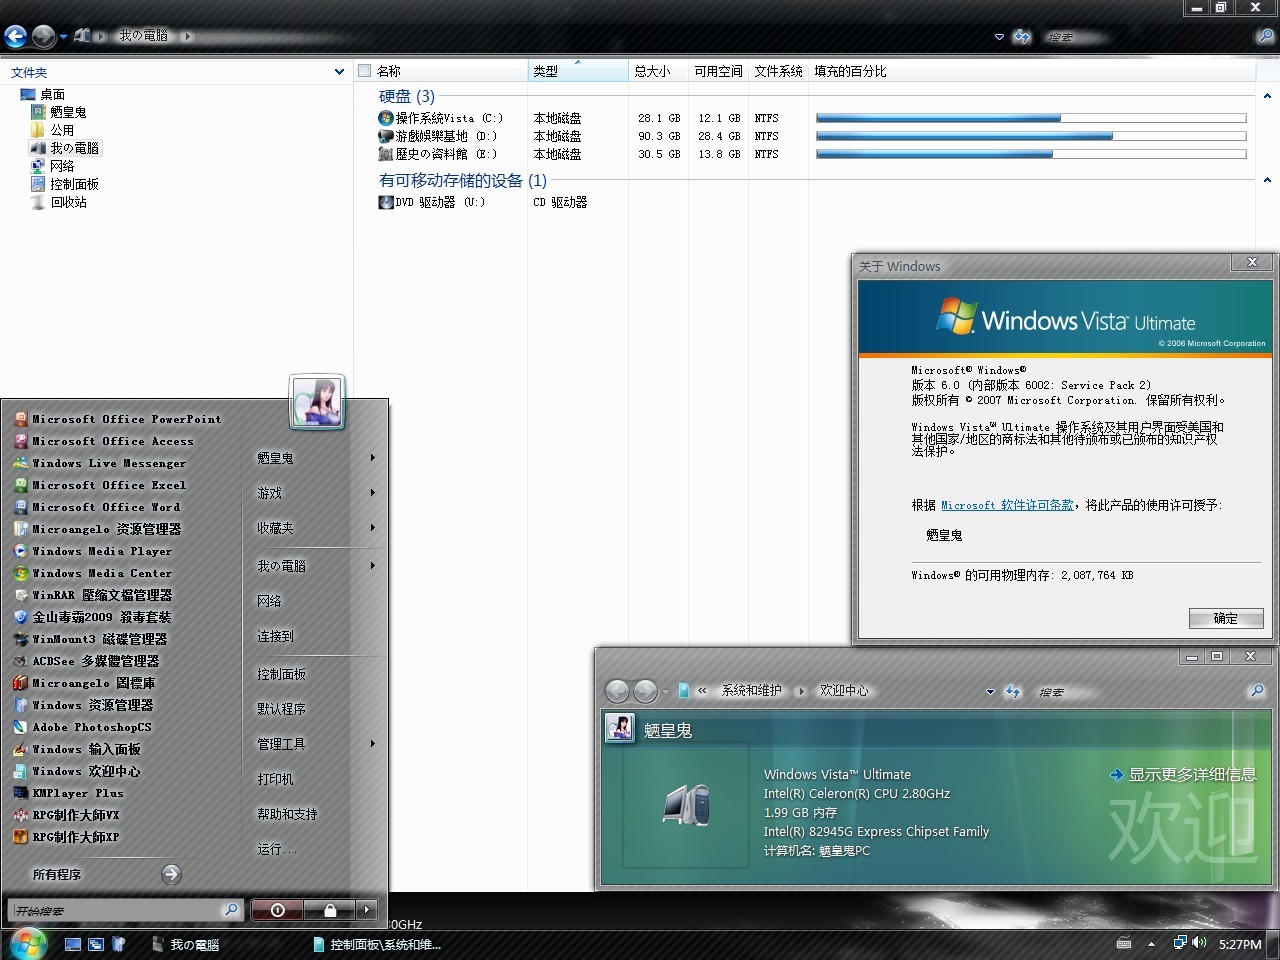1280x960 pixels.
Task: Click the WinRAR 压缩文档管理器 icon
Action: pos(20,595)
